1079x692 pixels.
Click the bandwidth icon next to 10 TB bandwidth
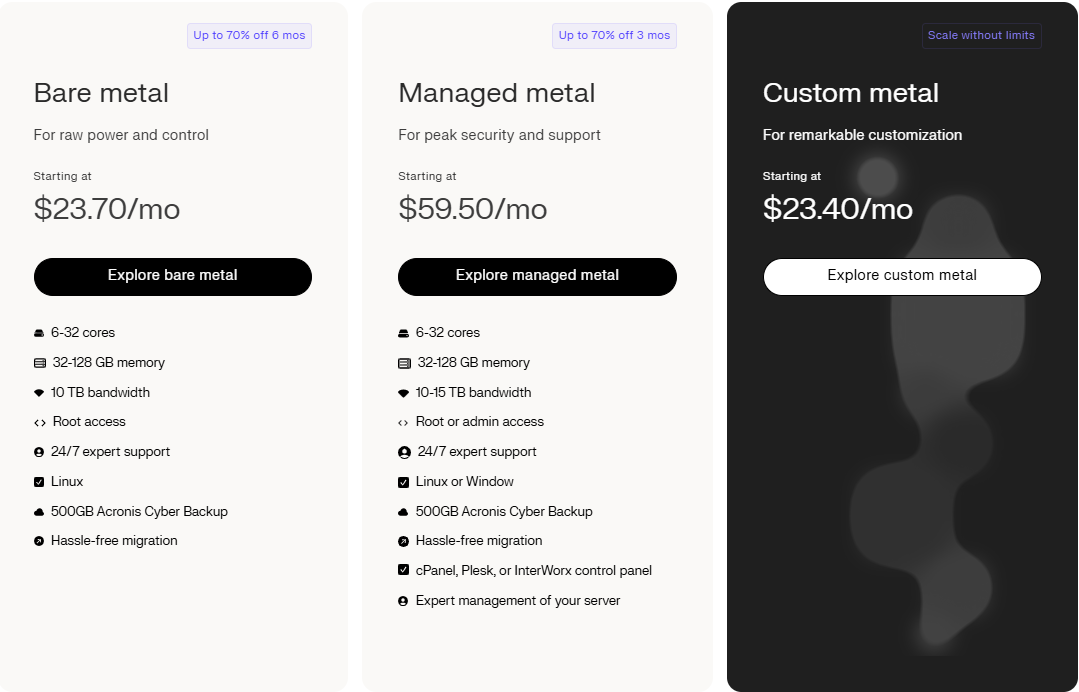(39, 393)
